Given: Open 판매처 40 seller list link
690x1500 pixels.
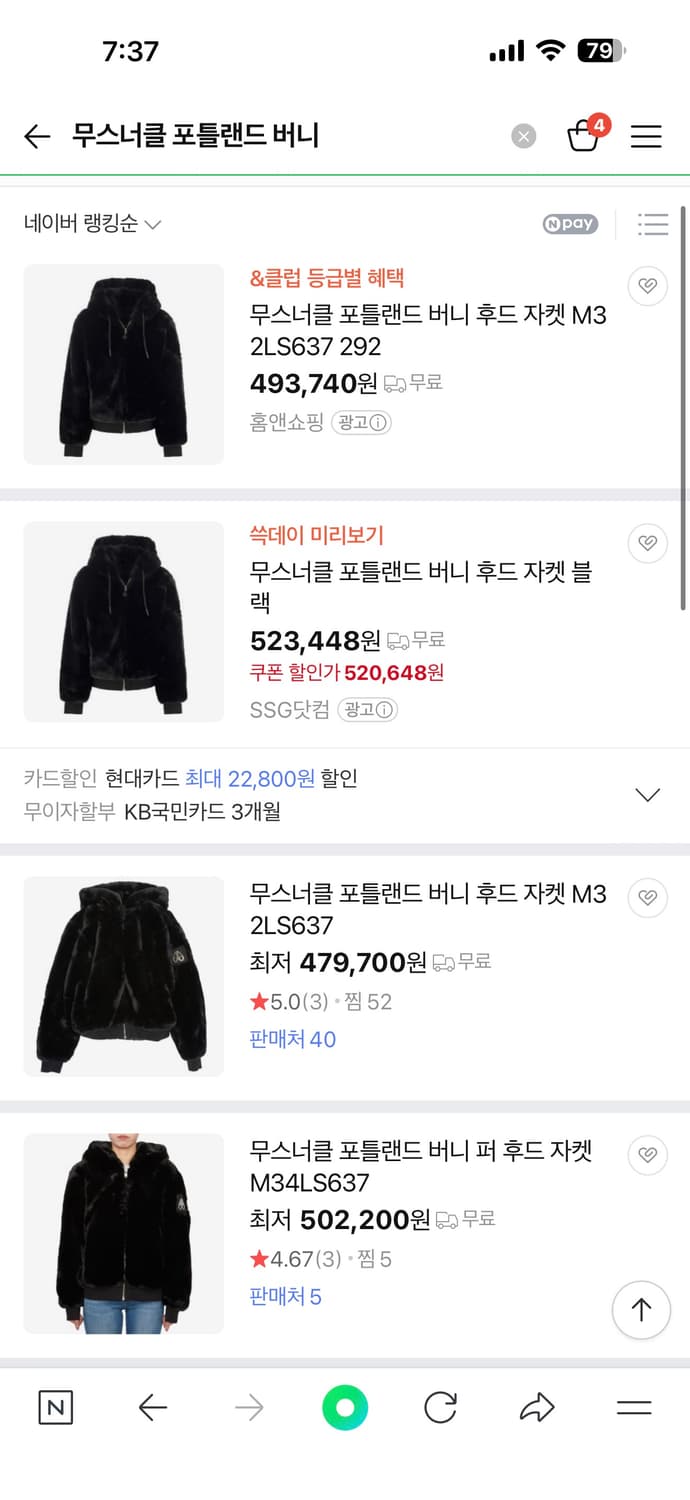Looking at the screenshot, I should 291,1041.
